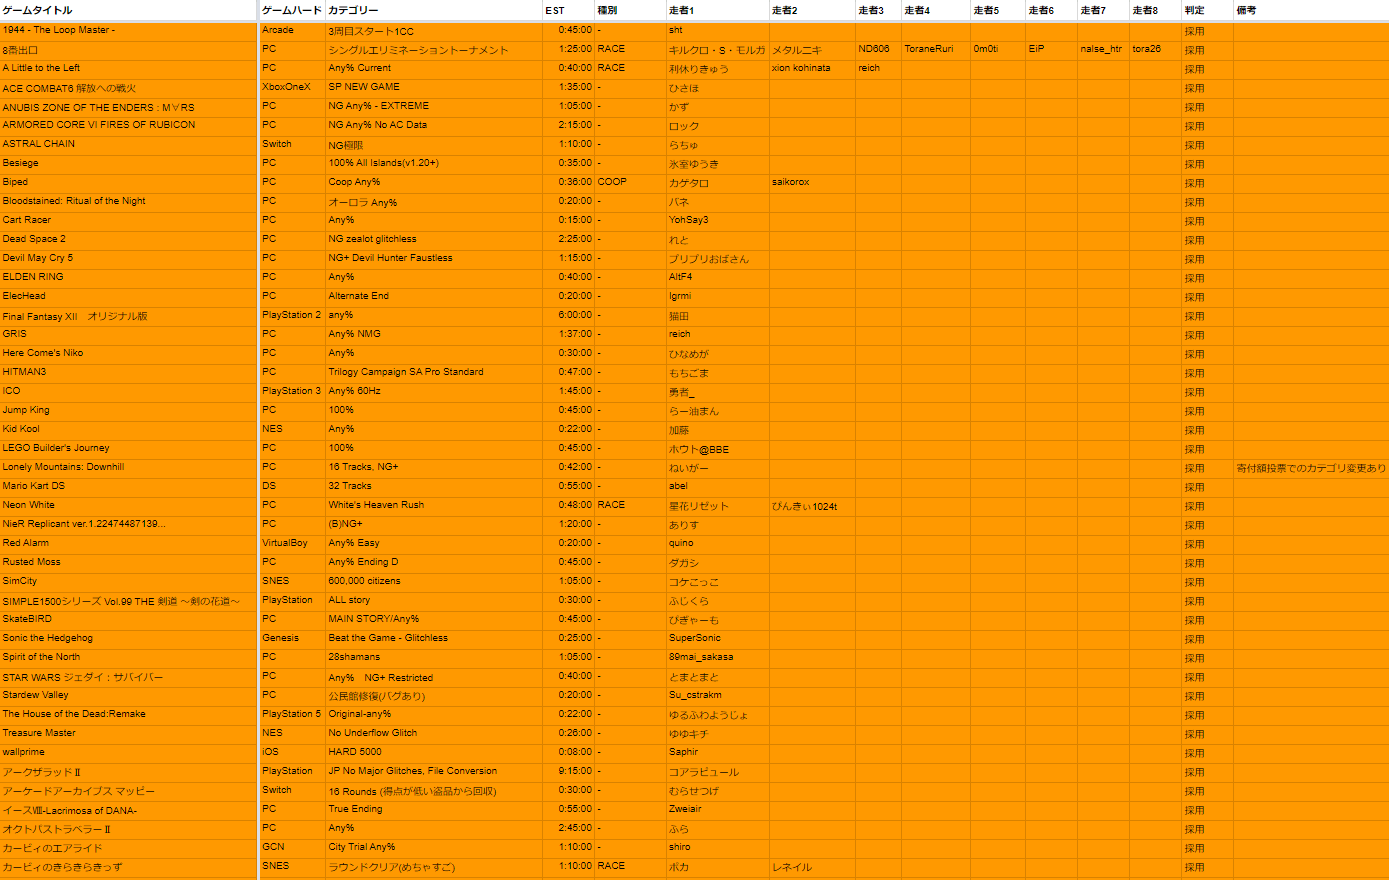1389x880 pixels.
Task: Click the JP No Major Glitches, File Conversion cell
Action: 434,772
